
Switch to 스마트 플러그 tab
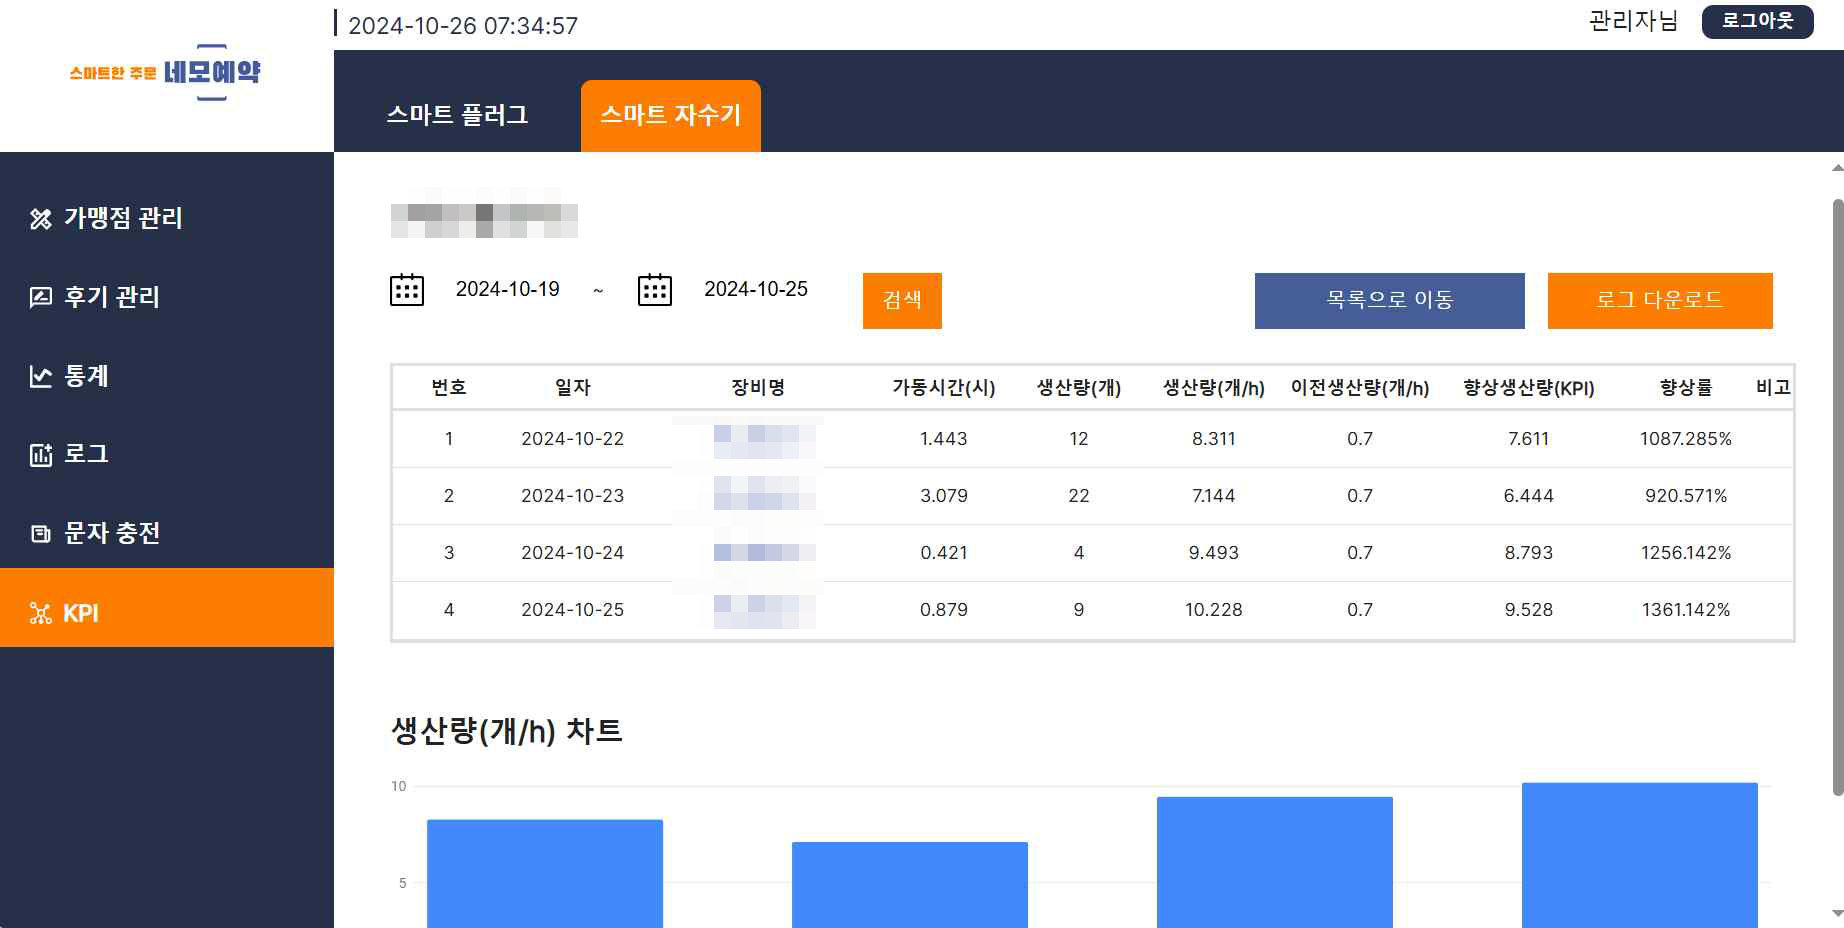point(457,115)
